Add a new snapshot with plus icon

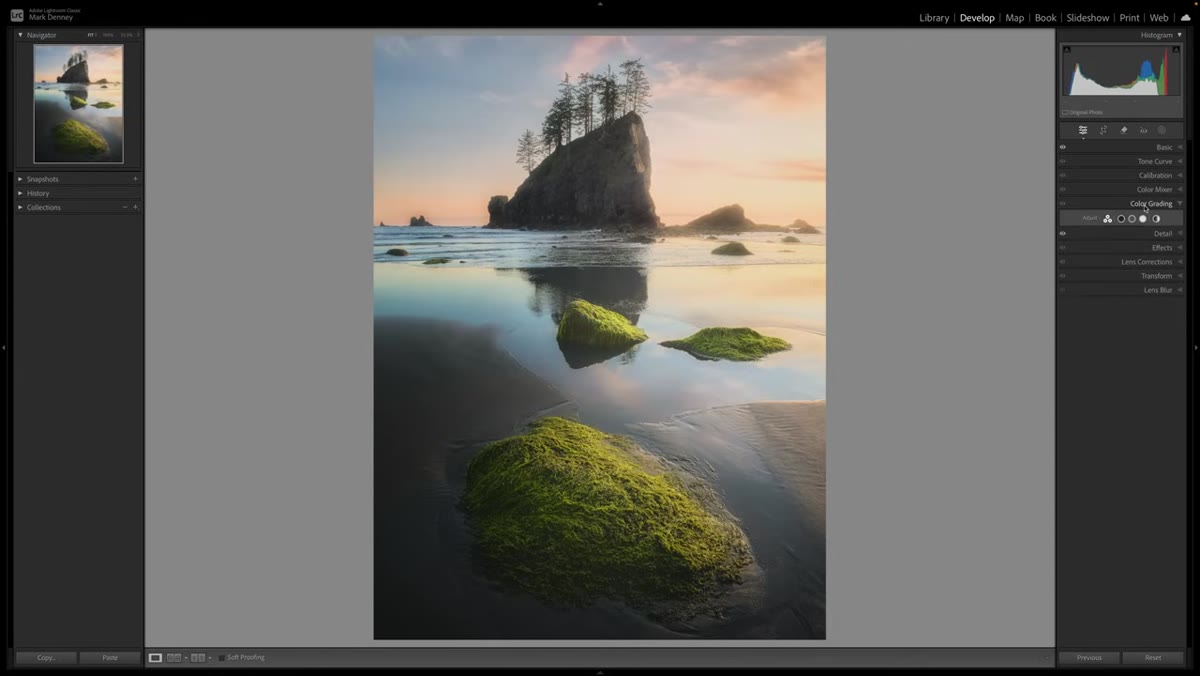pyautogui.click(x=135, y=179)
